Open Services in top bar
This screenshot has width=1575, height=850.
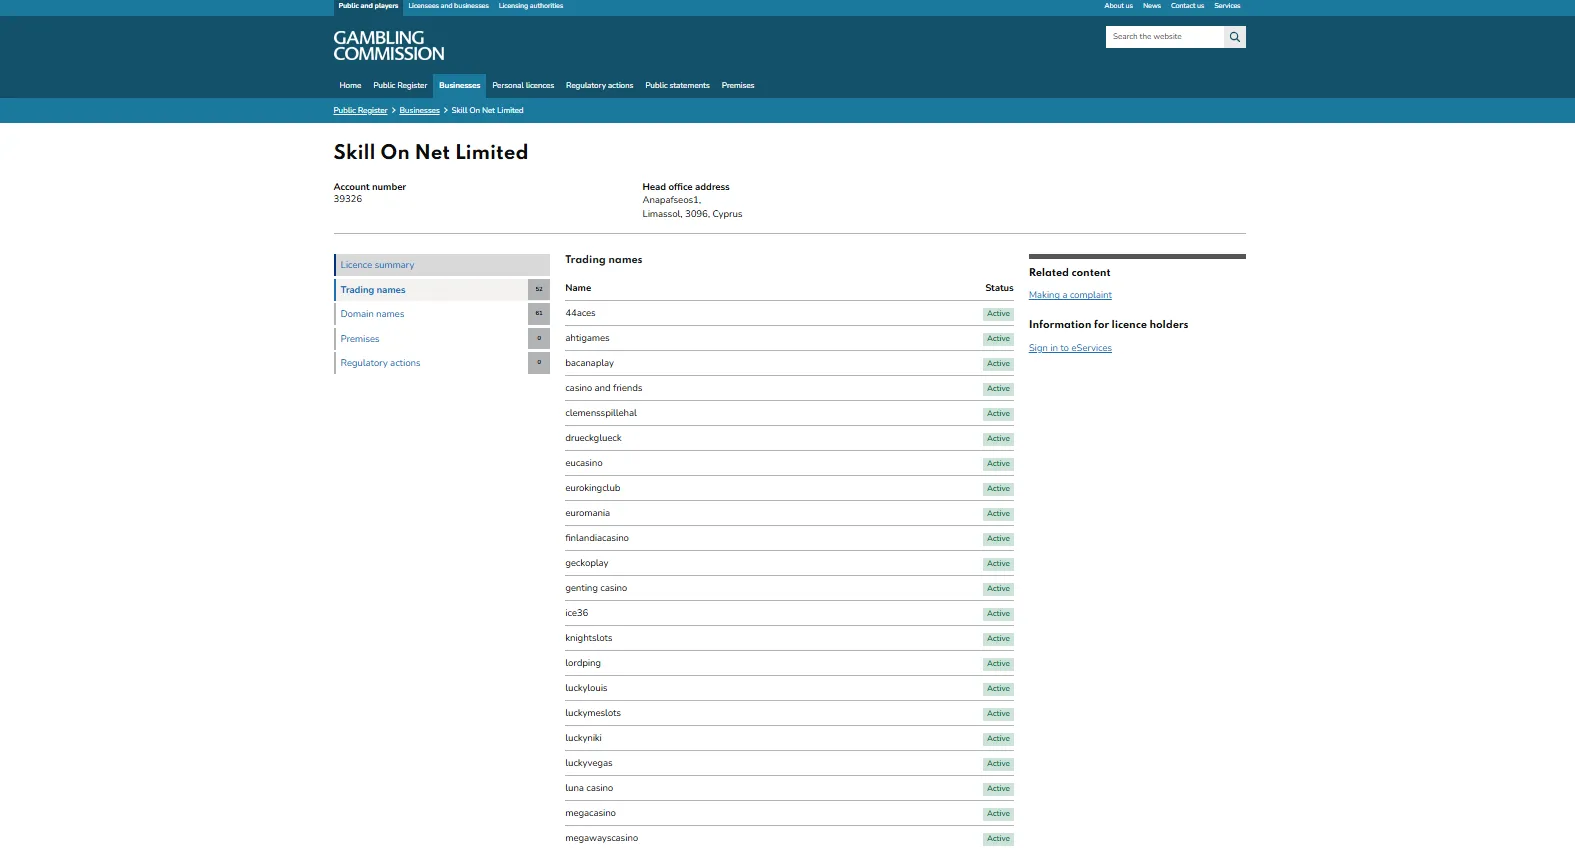1227,6
